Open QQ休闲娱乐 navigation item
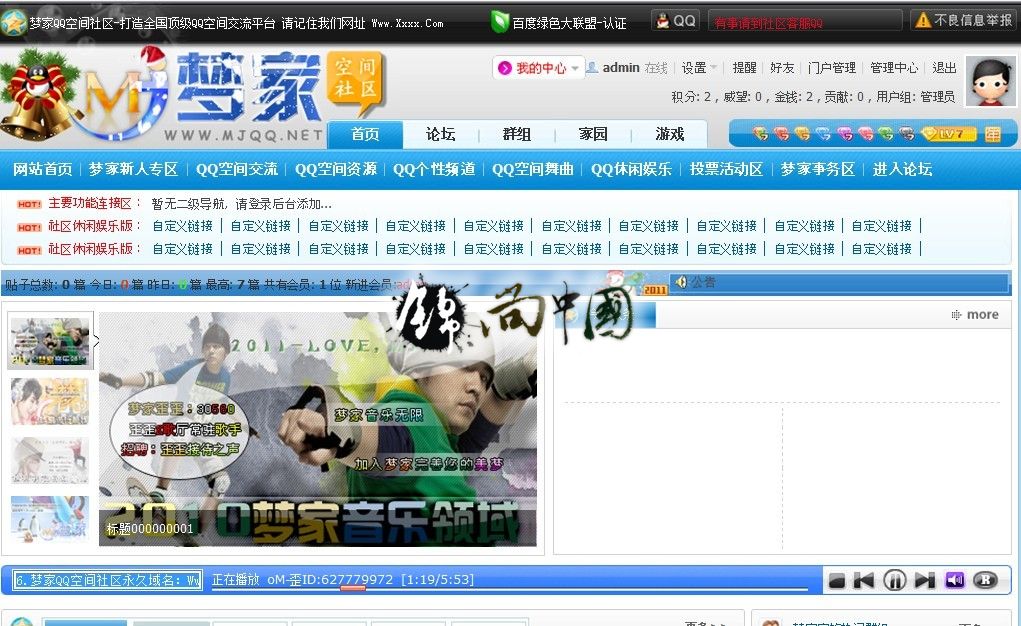The image size is (1021, 626). tap(631, 169)
